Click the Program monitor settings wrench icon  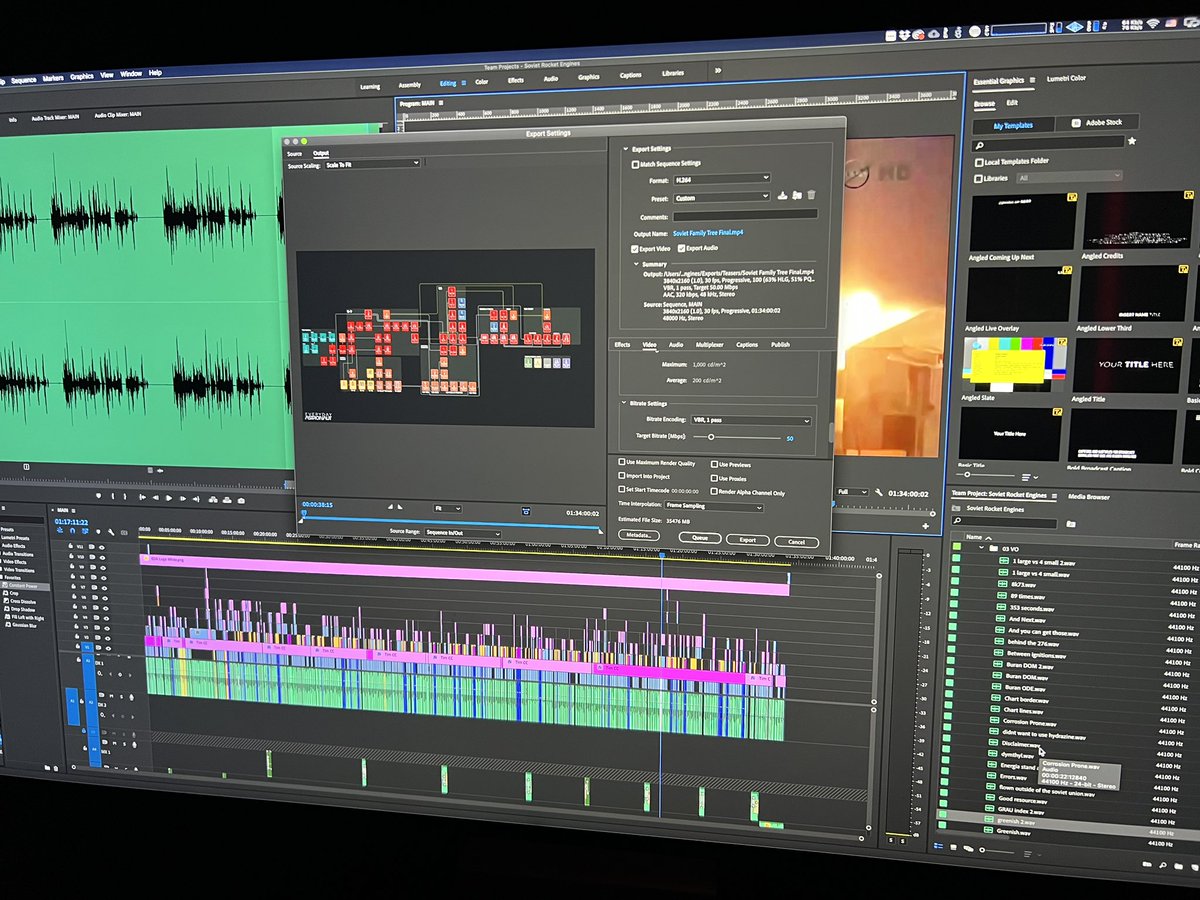[x=878, y=492]
